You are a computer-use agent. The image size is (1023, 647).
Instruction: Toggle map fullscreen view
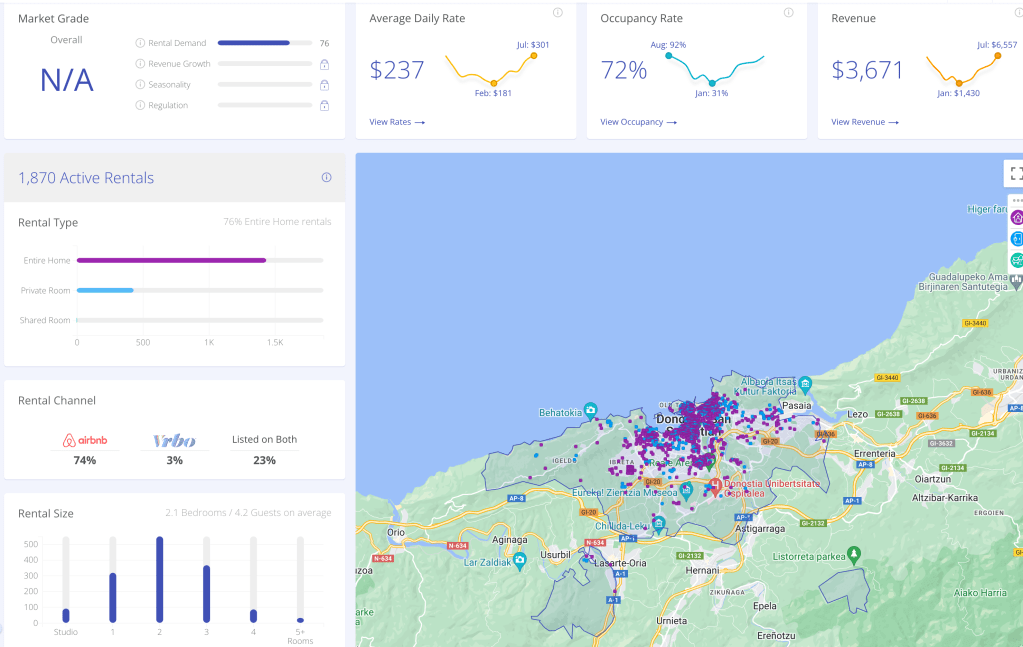(1016, 173)
